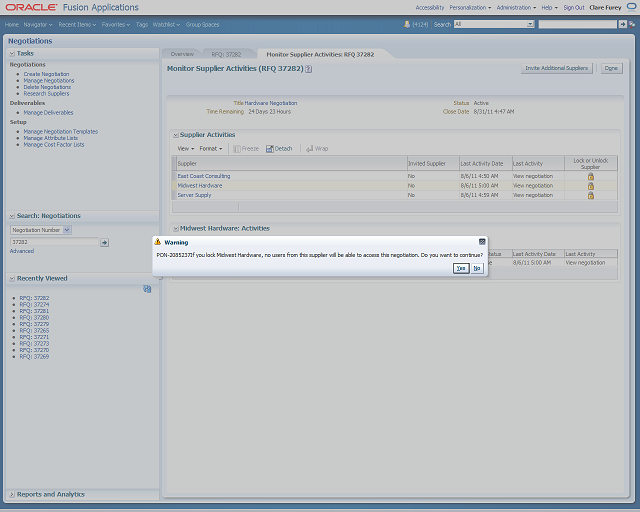
Task: Click the notifications bell icon (4124)
Action: click(x=407, y=24)
